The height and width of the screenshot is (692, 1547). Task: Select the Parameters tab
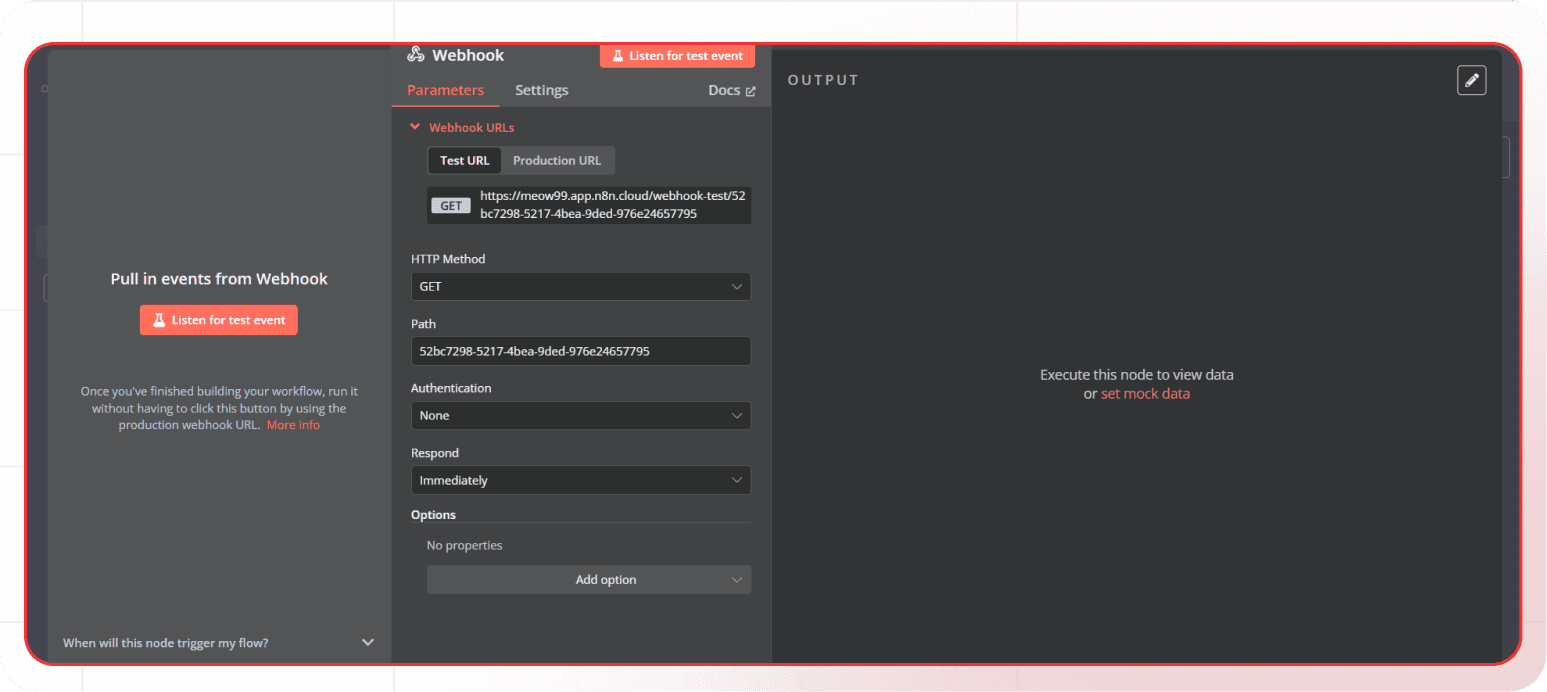446,90
